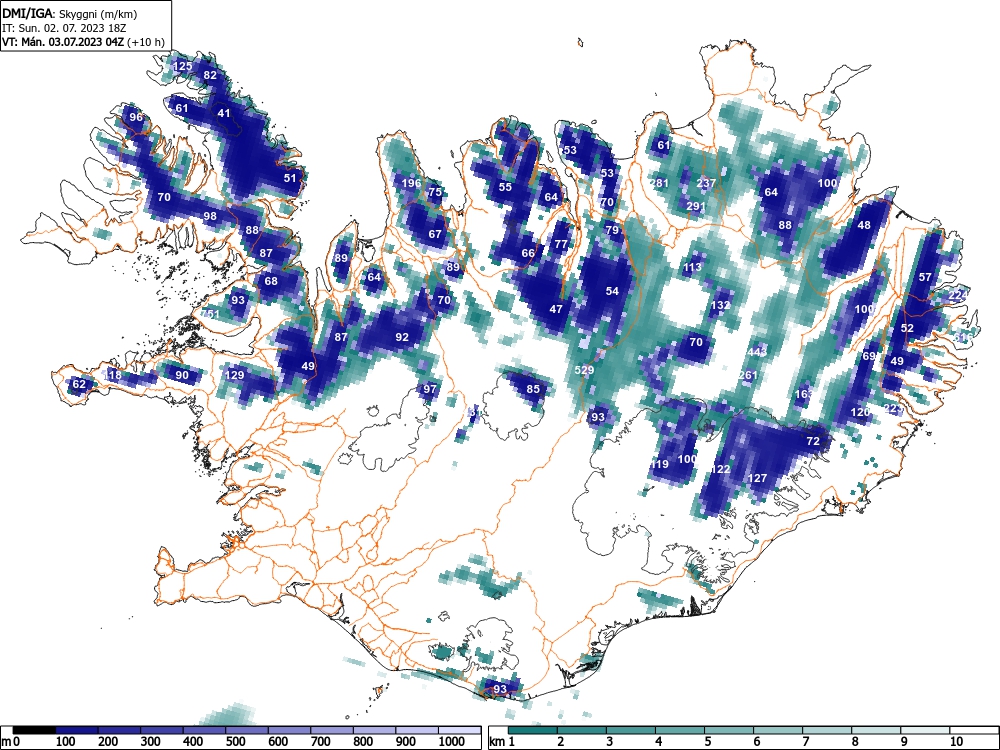The height and width of the screenshot is (750, 1000).
Task: Click the visibility value '41' in the Westfjords
Action: (224, 113)
